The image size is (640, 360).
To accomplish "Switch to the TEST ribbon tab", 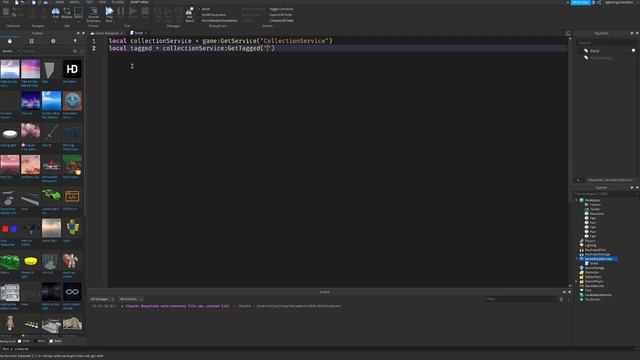I will (x=89, y=2).
